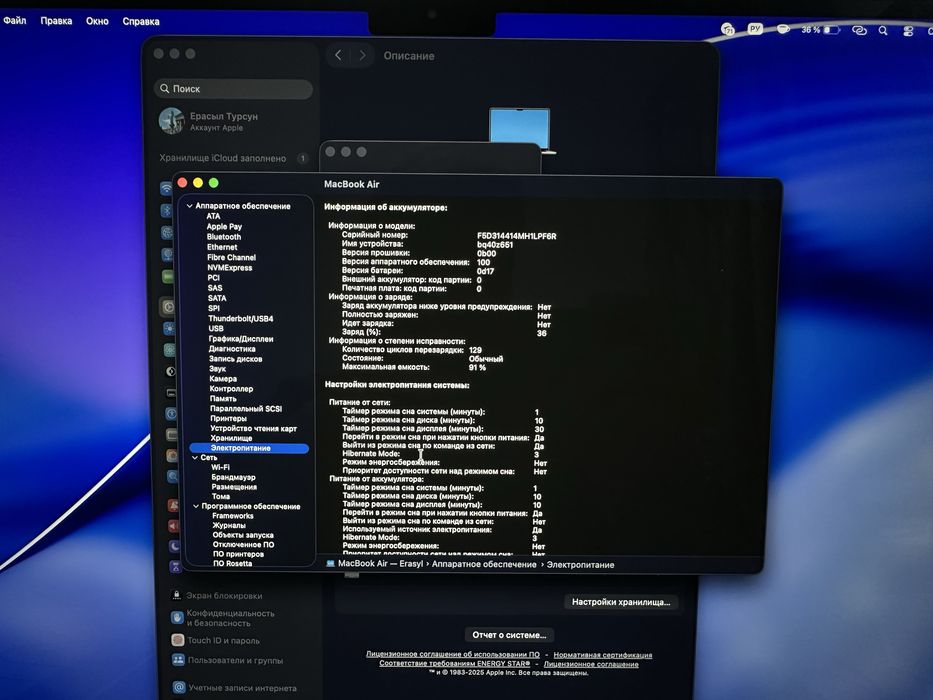Select Bluetooth in the System Information tree
This screenshot has width=933, height=700.
point(224,236)
